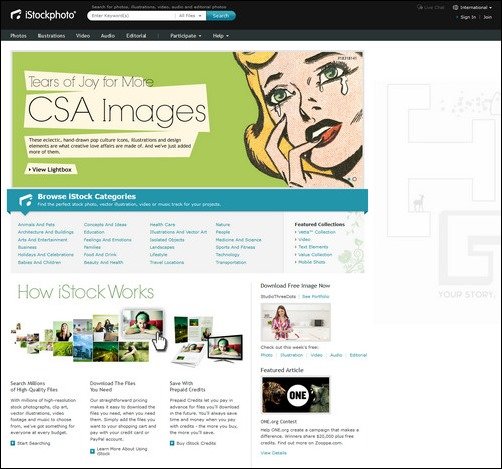Open the Nature category
The width and height of the screenshot is (502, 469).
pyautogui.click(x=223, y=225)
